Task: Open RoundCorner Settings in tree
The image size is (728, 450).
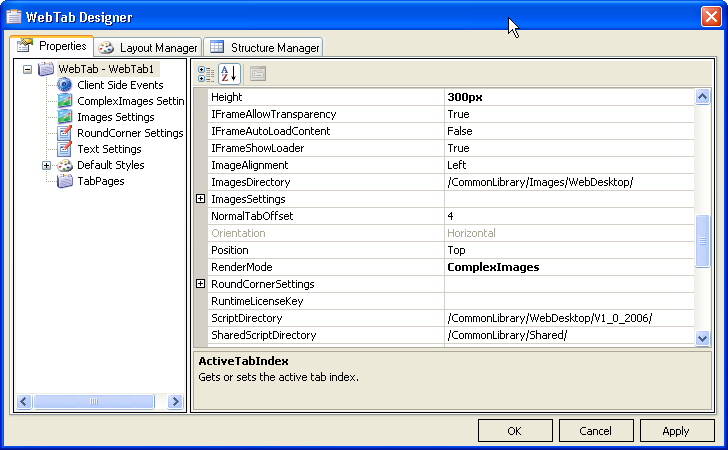Action: (x=130, y=133)
